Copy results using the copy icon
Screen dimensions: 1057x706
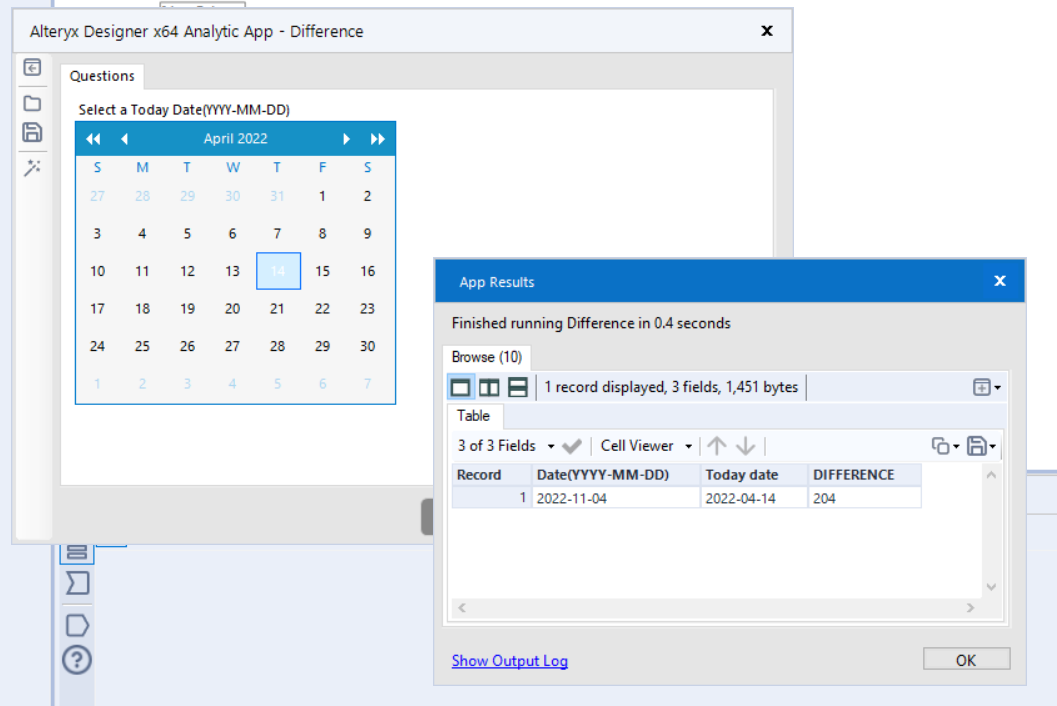941,446
